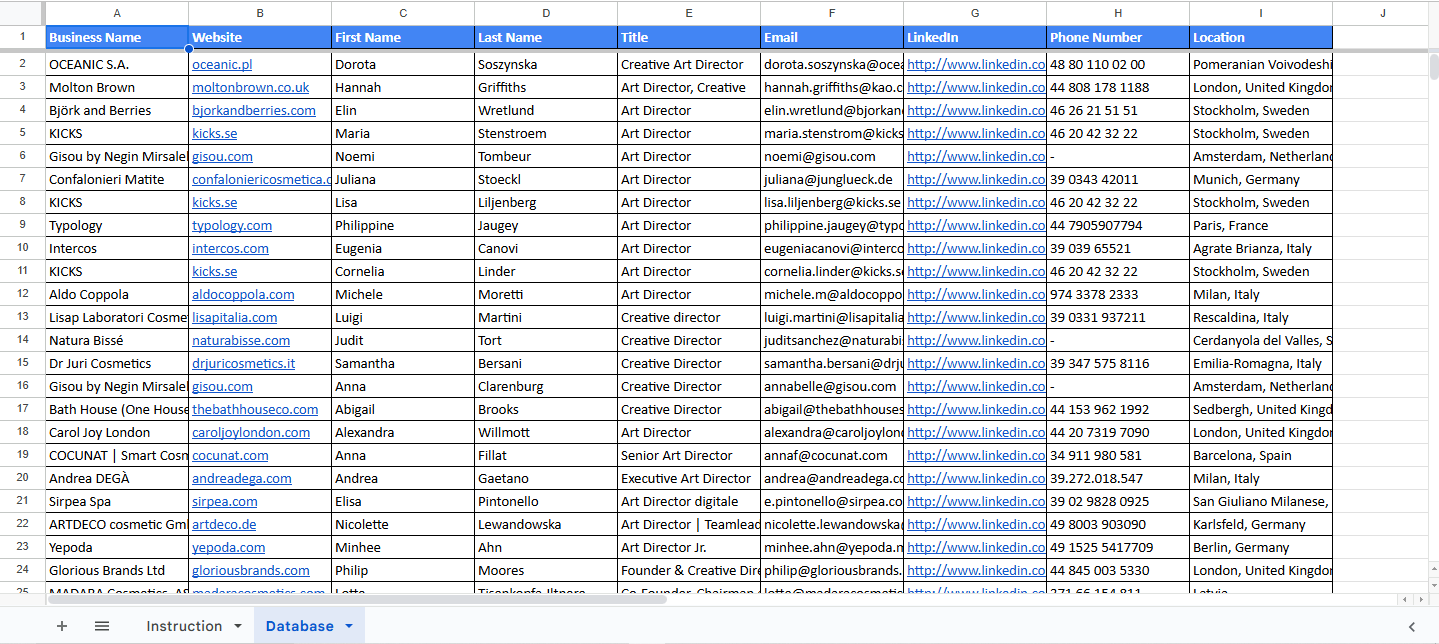Open the LinkedIn link in Dorota's row

point(976,64)
